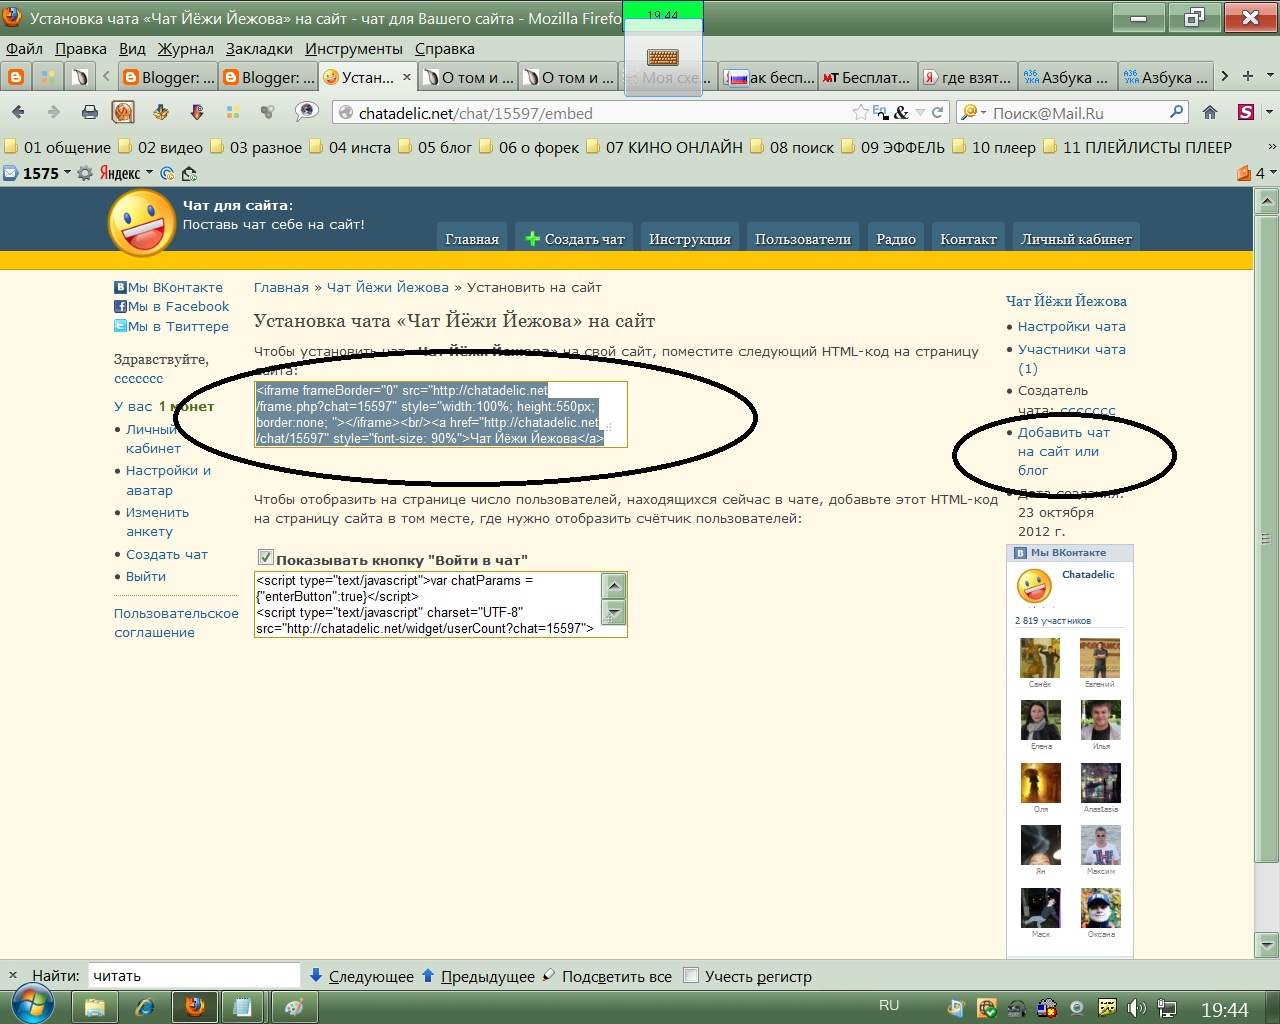Open the Firefox home page icon
The image size is (1280, 1024).
click(1210, 112)
